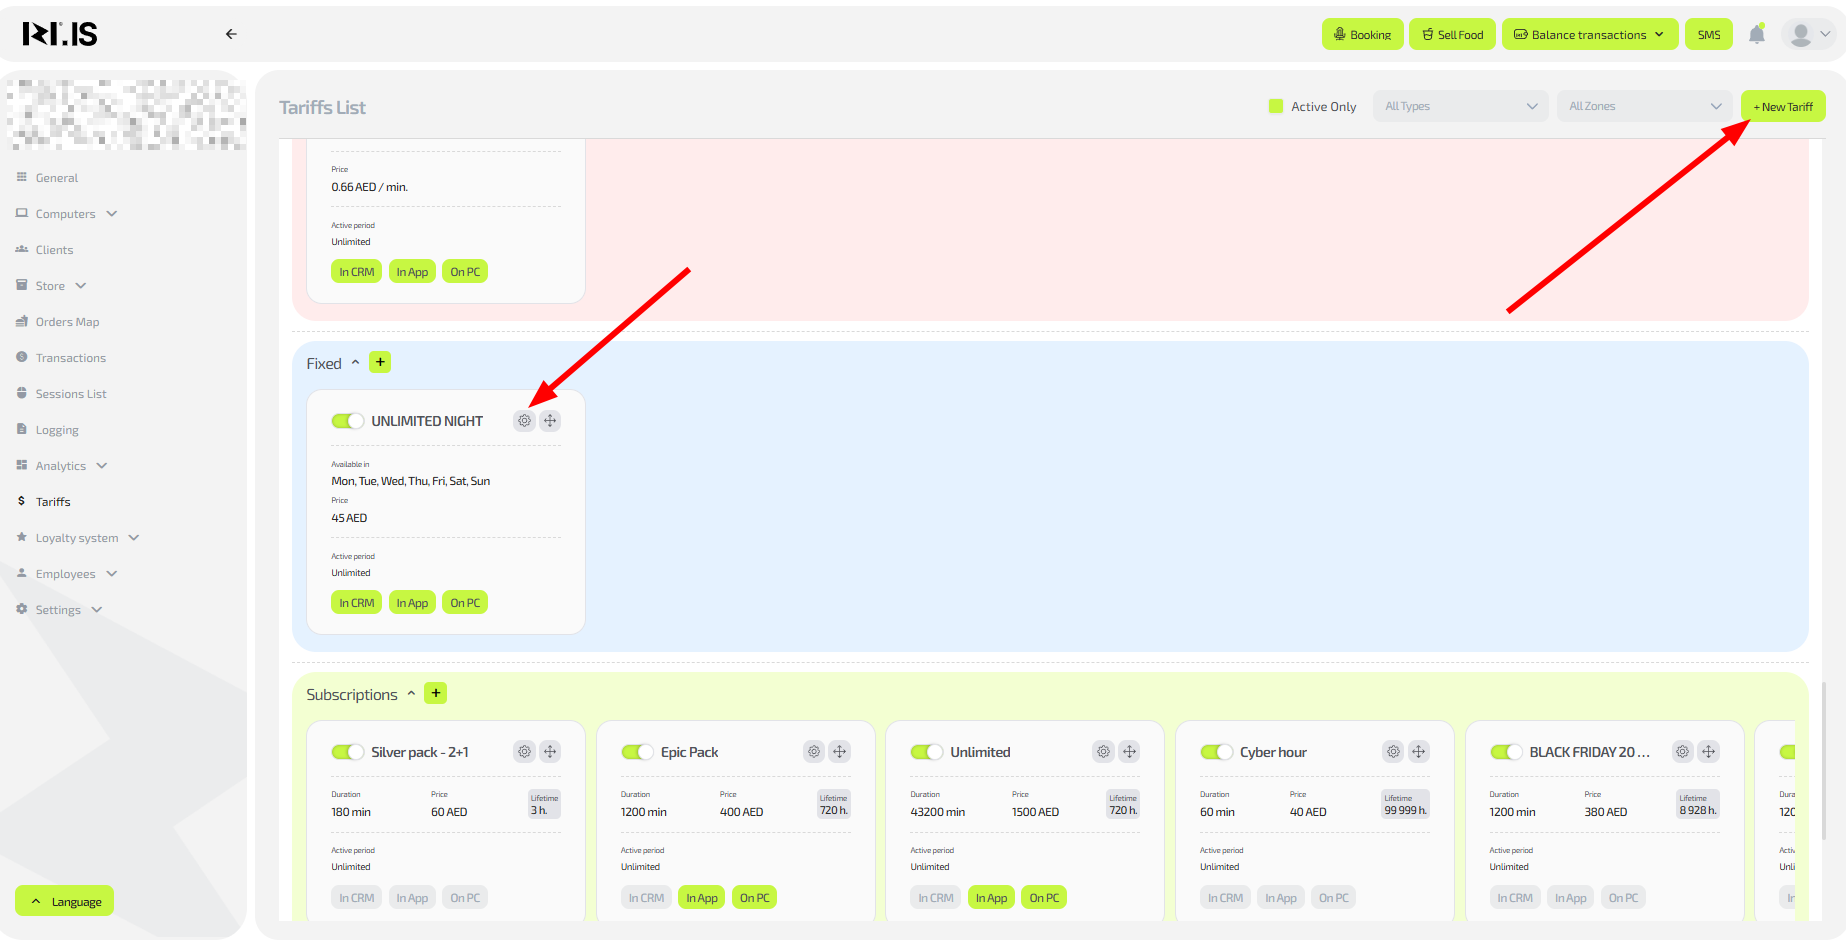
Task: Collapse the Fixed tariffs section
Action: point(355,363)
